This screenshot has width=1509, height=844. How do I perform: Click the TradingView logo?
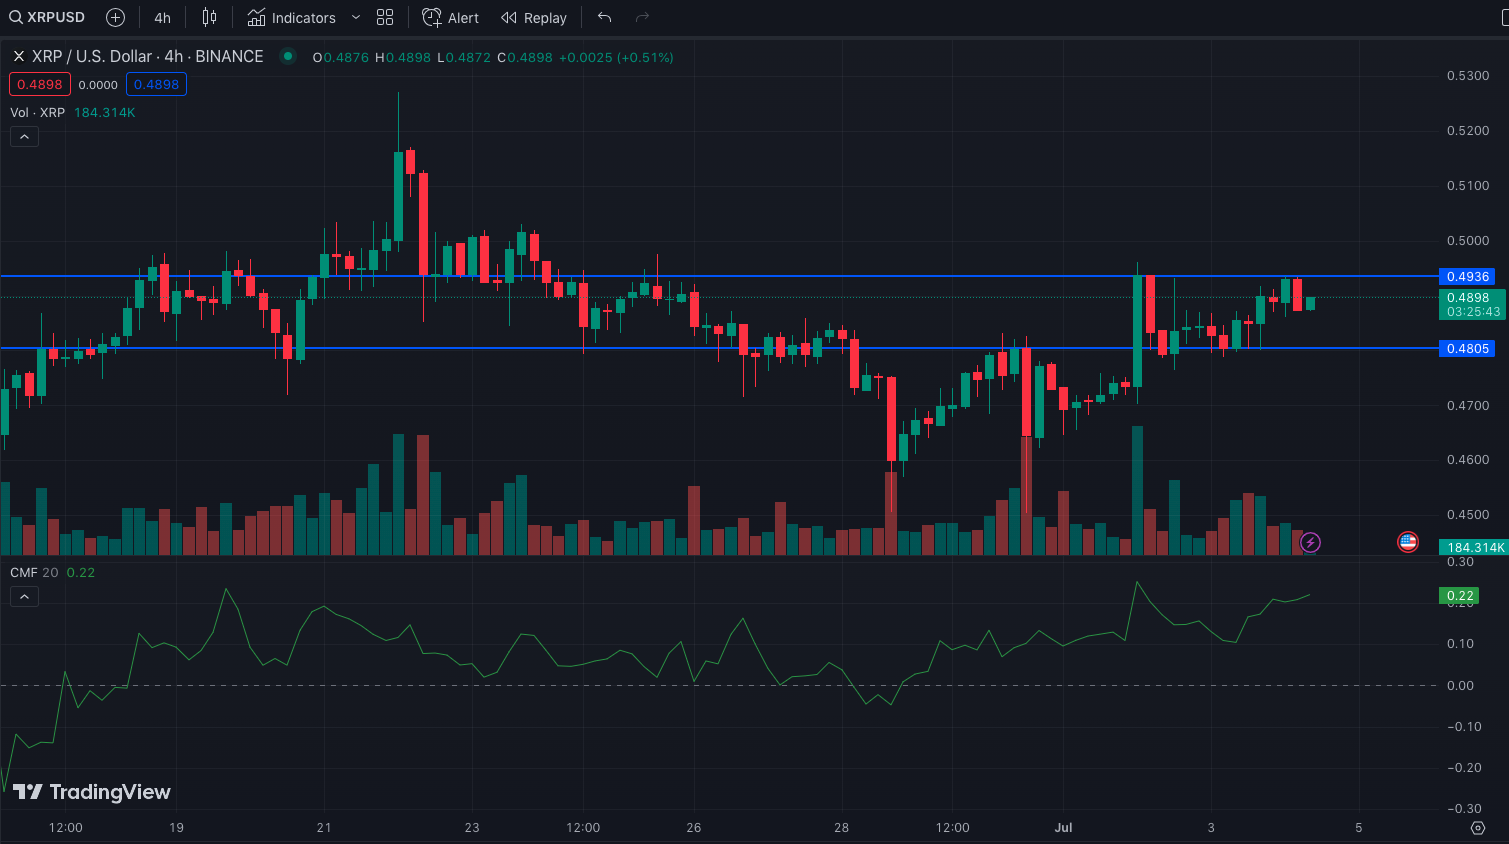92,792
